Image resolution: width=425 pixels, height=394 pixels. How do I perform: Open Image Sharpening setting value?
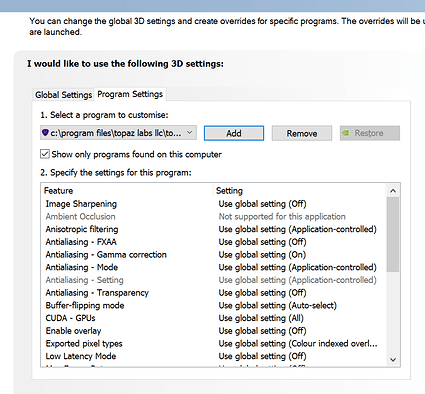click(x=262, y=204)
